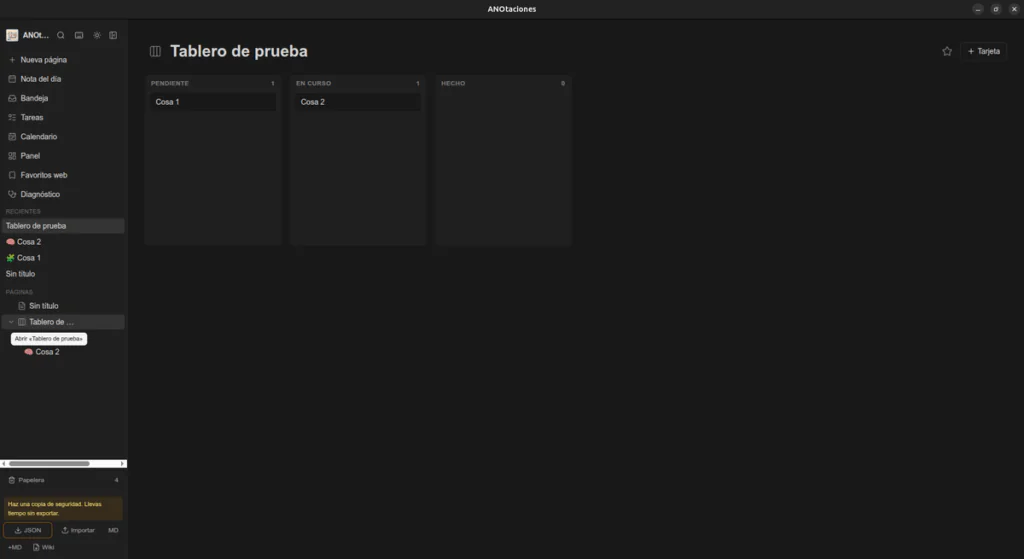This screenshot has width=1024, height=559.
Task: Click the Importar button
Action: (x=78, y=530)
